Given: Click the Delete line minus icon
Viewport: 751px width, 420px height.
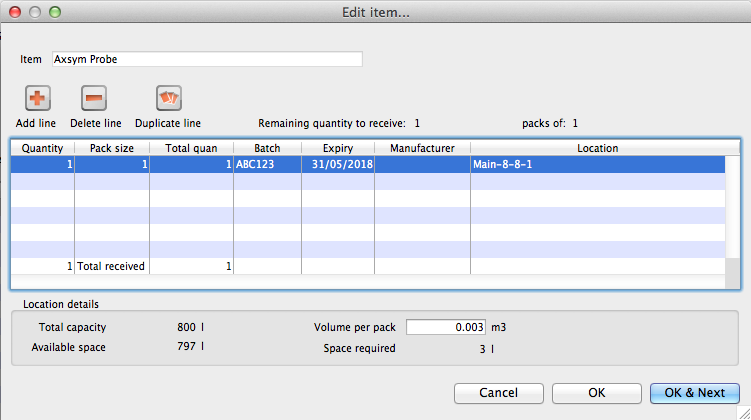Looking at the screenshot, I should [94, 99].
